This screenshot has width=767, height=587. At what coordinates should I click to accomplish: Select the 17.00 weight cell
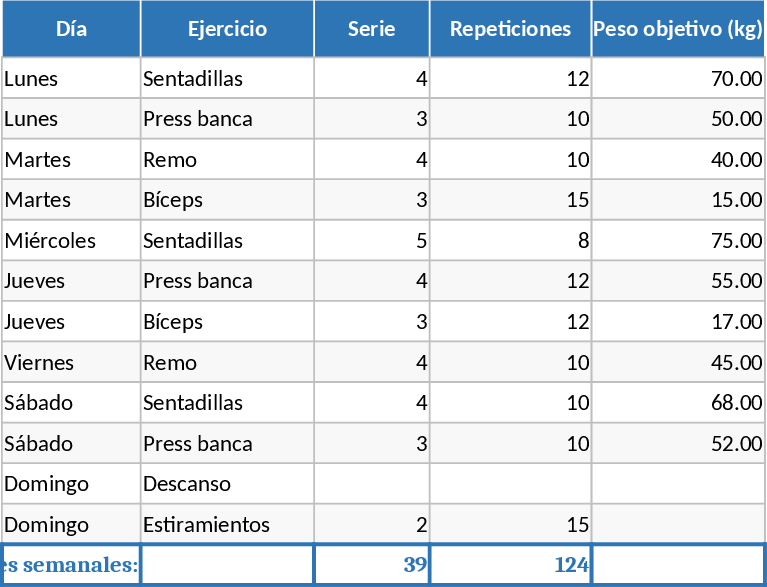678,322
